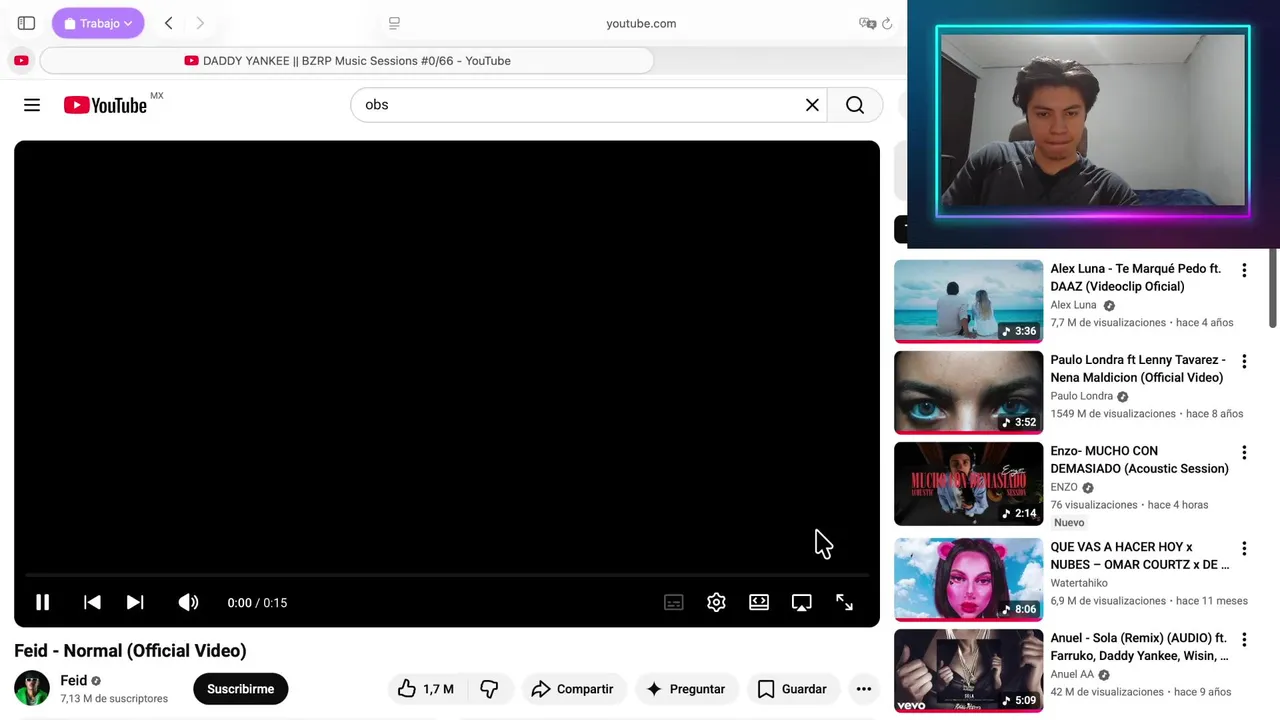Open AirPlay casting options
The image size is (1280, 720).
click(x=802, y=602)
